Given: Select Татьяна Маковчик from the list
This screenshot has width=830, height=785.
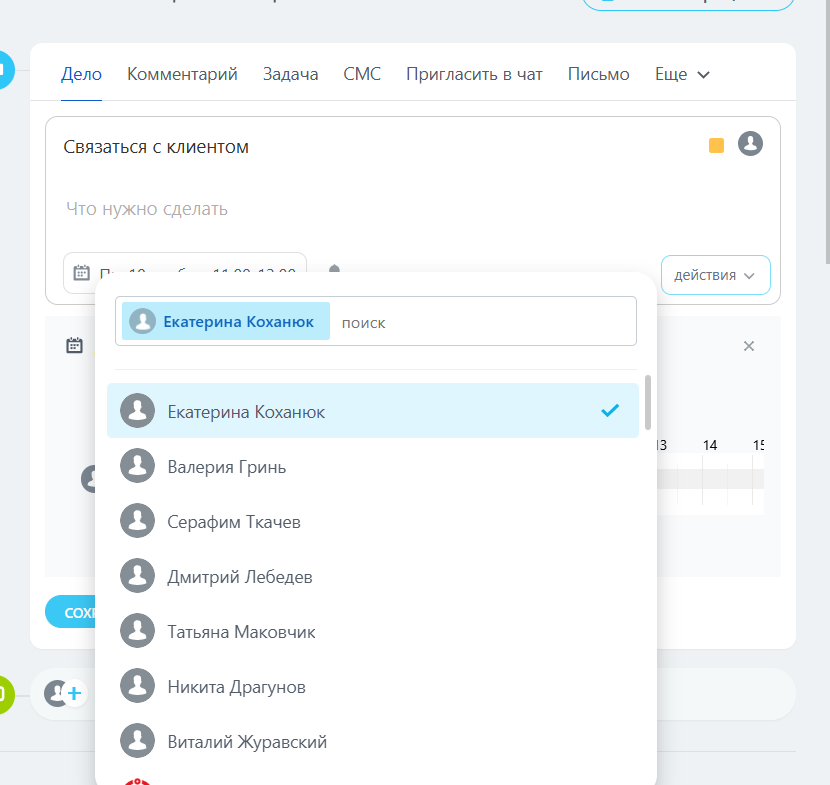Looking at the screenshot, I should click(x=373, y=631).
